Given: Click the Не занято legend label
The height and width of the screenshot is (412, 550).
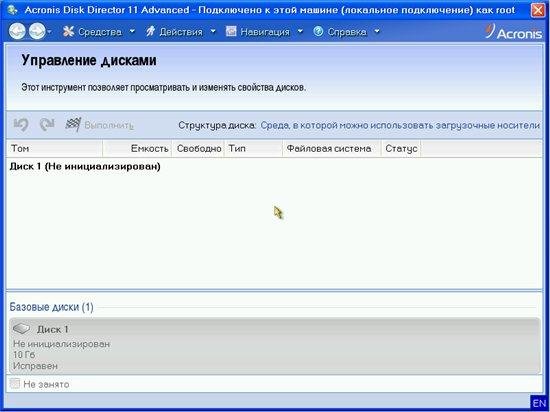Looking at the screenshot, I should [46, 384].
